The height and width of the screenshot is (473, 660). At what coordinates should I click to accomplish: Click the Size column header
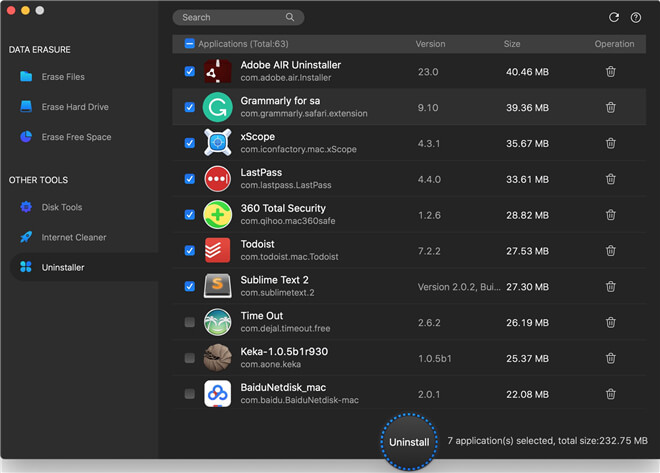[512, 44]
